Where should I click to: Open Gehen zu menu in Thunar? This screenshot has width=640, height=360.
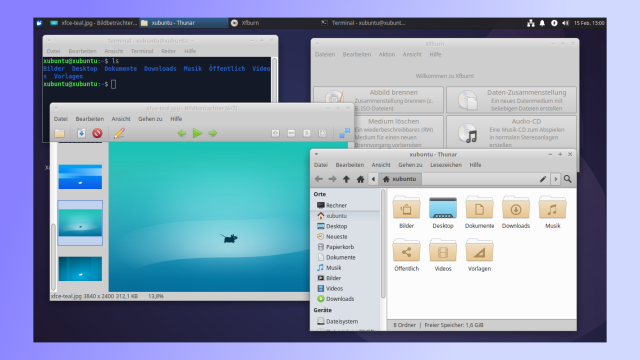pos(410,165)
